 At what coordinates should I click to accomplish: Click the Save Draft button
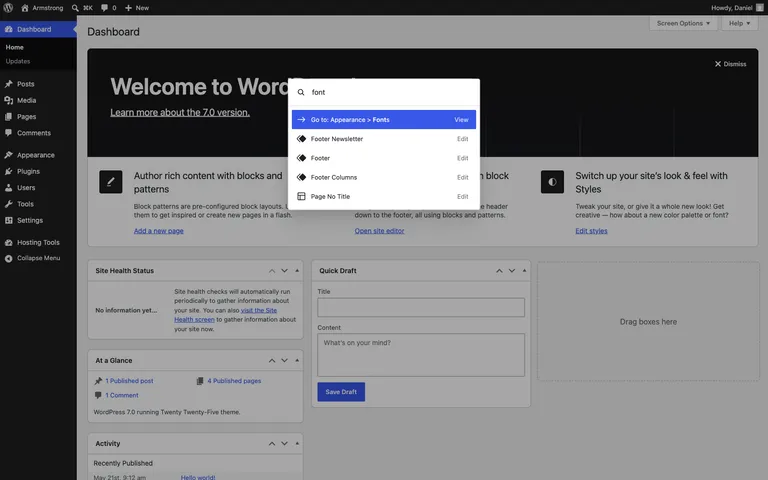(x=341, y=392)
